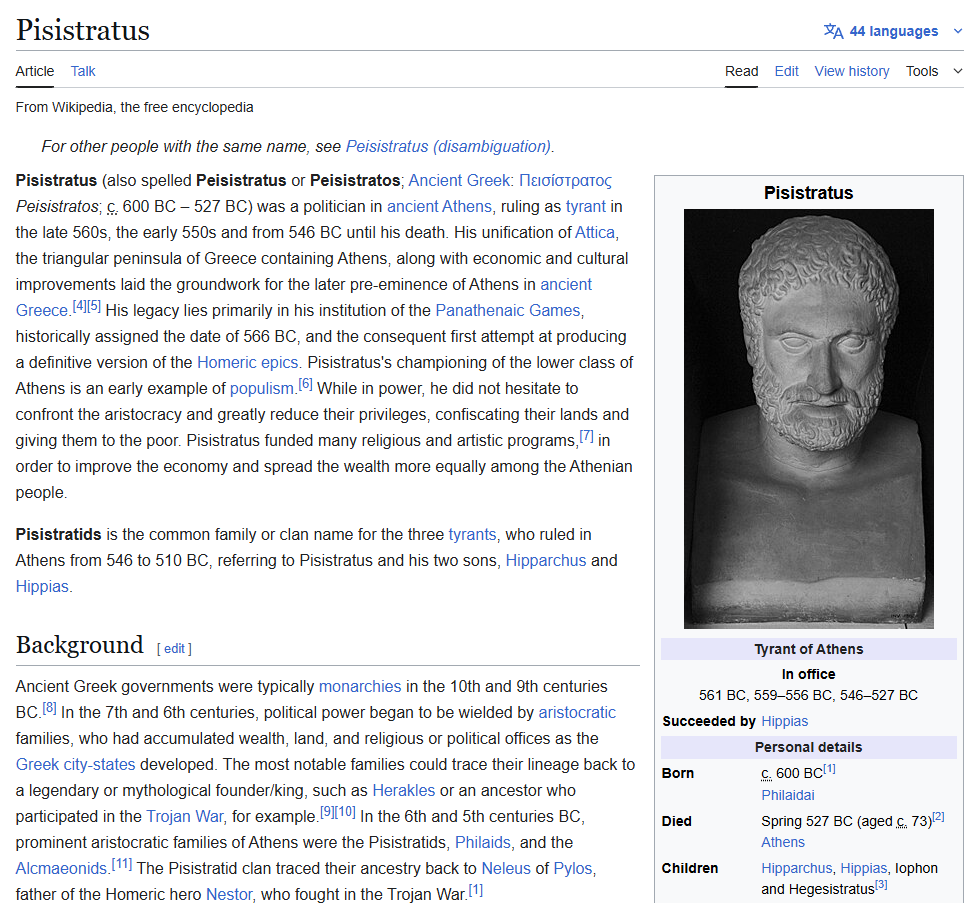Click the language translation icon

pos(833,31)
